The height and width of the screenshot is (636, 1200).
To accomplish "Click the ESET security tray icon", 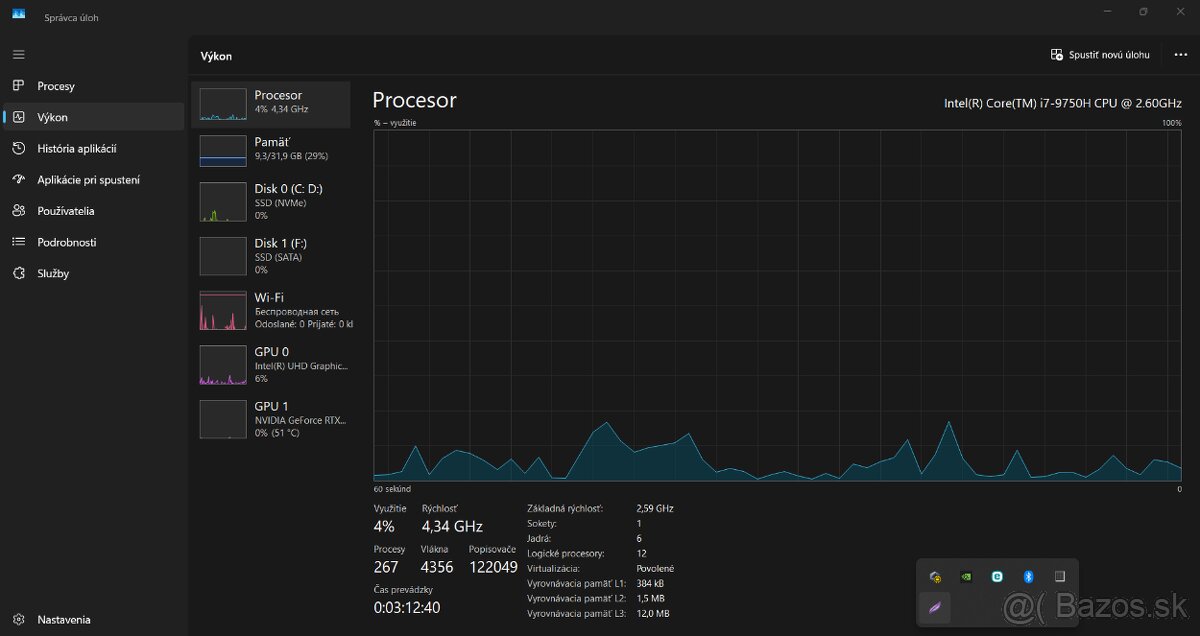I will 996,576.
